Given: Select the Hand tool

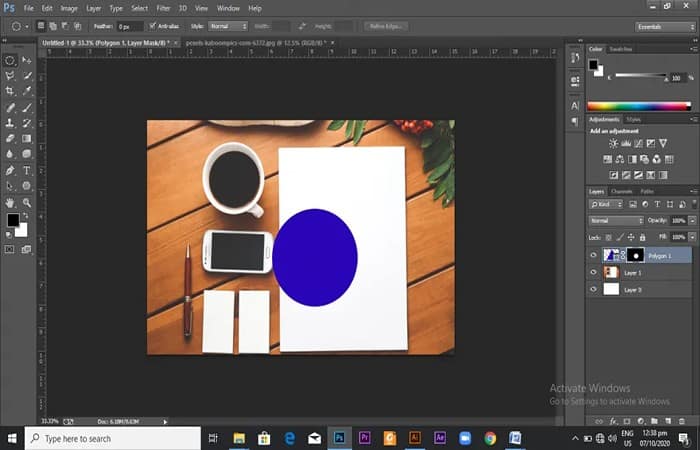Looking at the screenshot, I should tap(10, 203).
